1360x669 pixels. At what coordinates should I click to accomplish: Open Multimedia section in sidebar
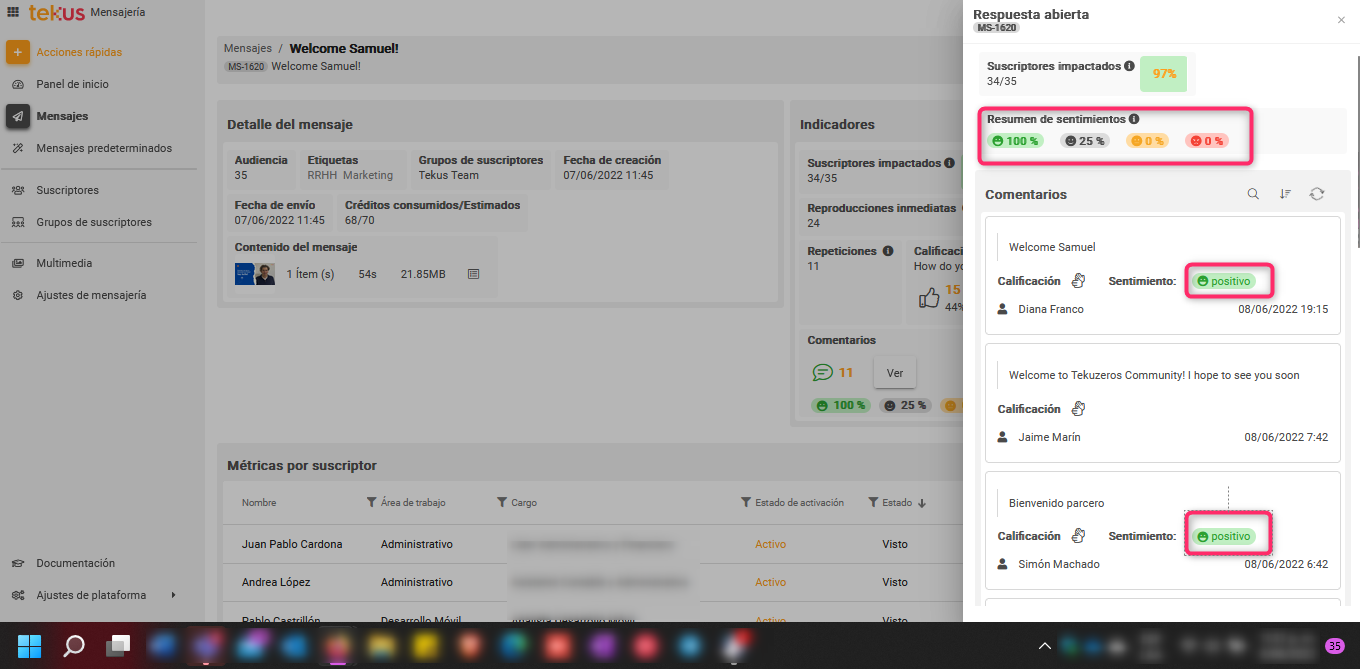coord(64,263)
